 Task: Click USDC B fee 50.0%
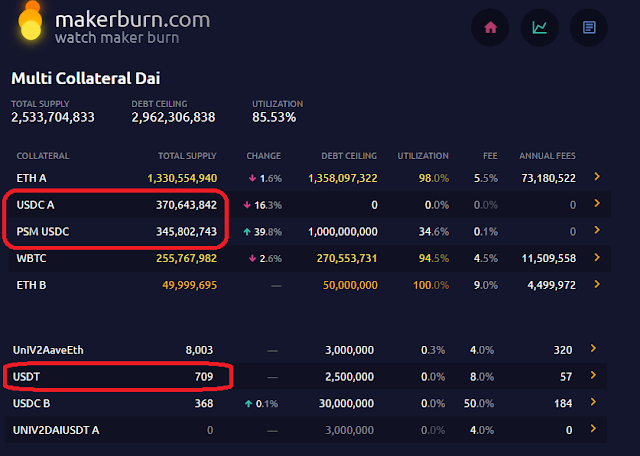click(479, 404)
